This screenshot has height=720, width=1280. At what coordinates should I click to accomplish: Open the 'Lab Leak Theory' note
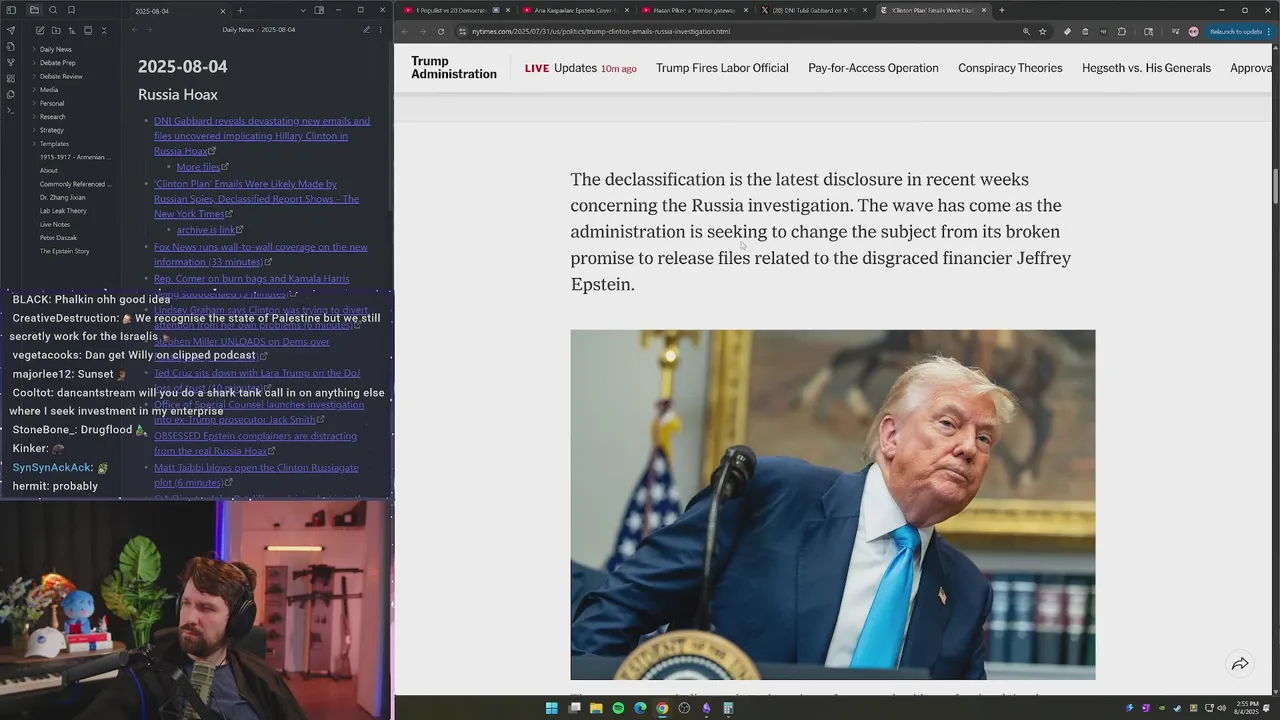click(x=63, y=211)
